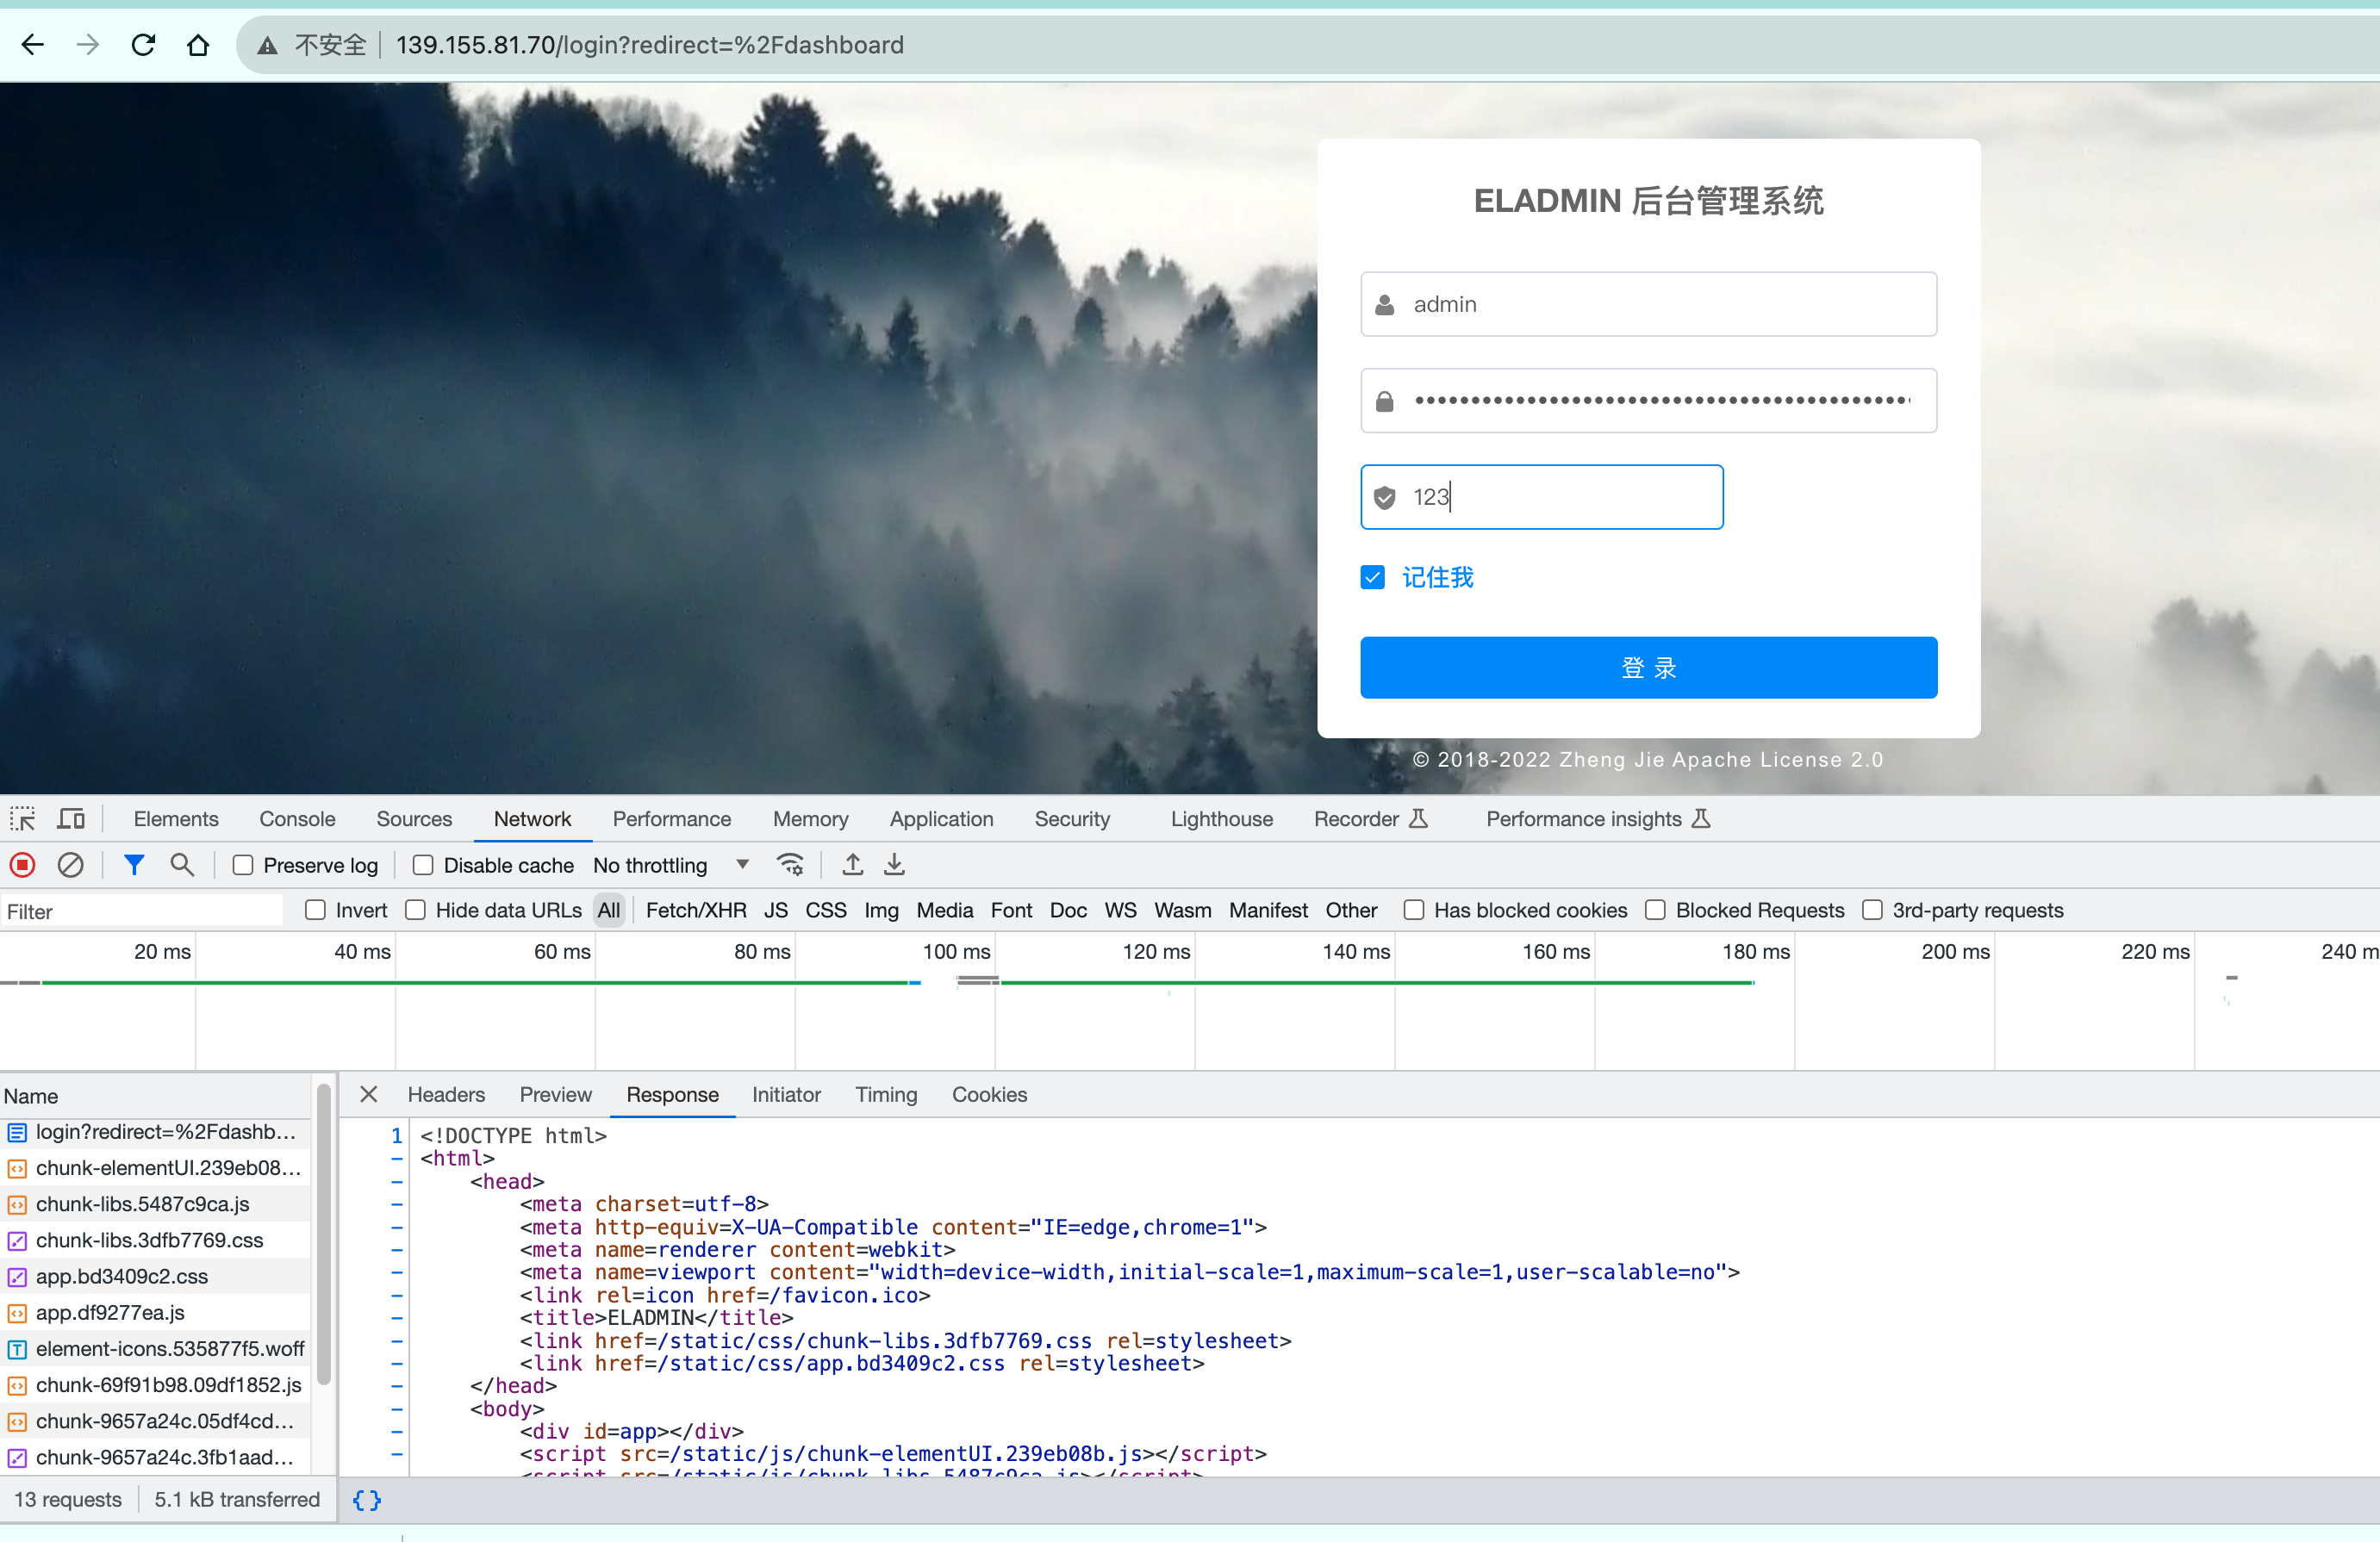Select the login?redirect document request

(x=155, y=1131)
